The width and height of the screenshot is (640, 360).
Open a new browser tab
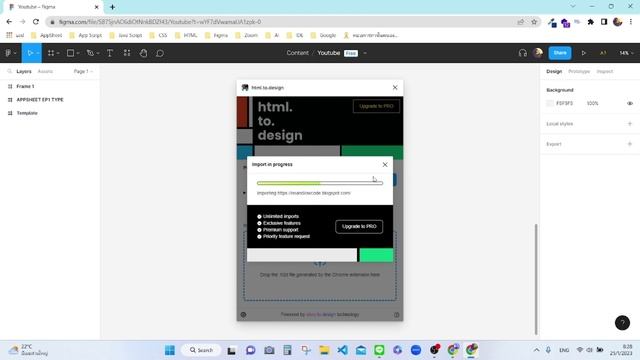tap(112, 7)
